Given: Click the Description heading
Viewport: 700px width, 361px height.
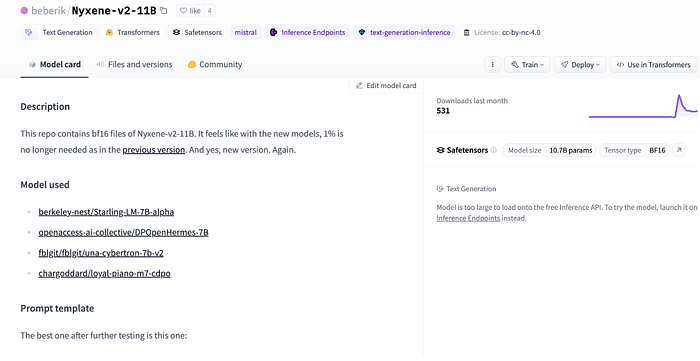Looking at the screenshot, I should (45, 107).
